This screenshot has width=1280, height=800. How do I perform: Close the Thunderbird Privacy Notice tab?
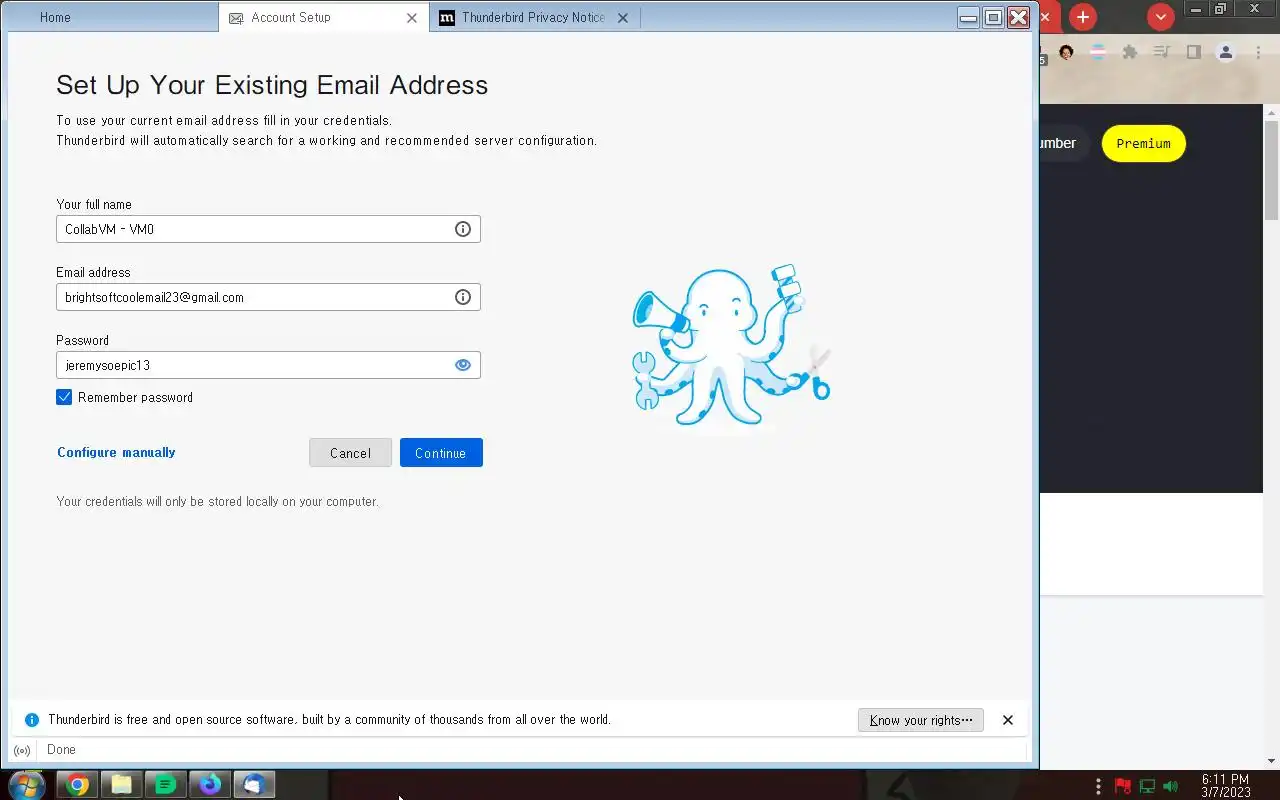click(x=623, y=18)
